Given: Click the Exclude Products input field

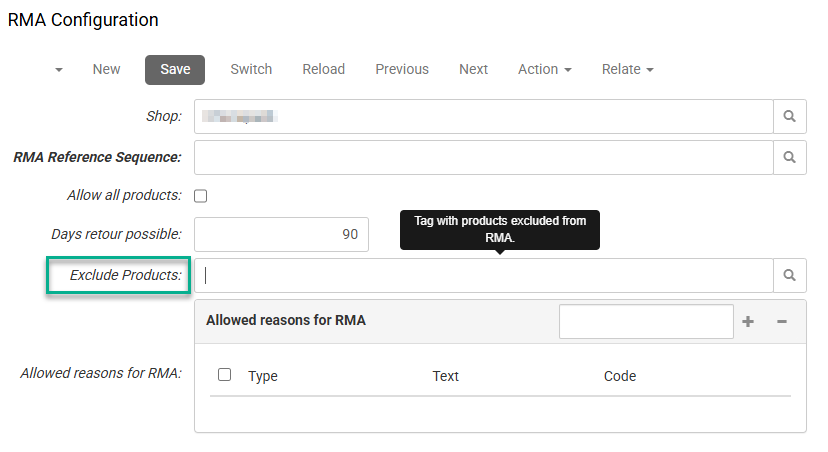Looking at the screenshot, I should tap(483, 275).
